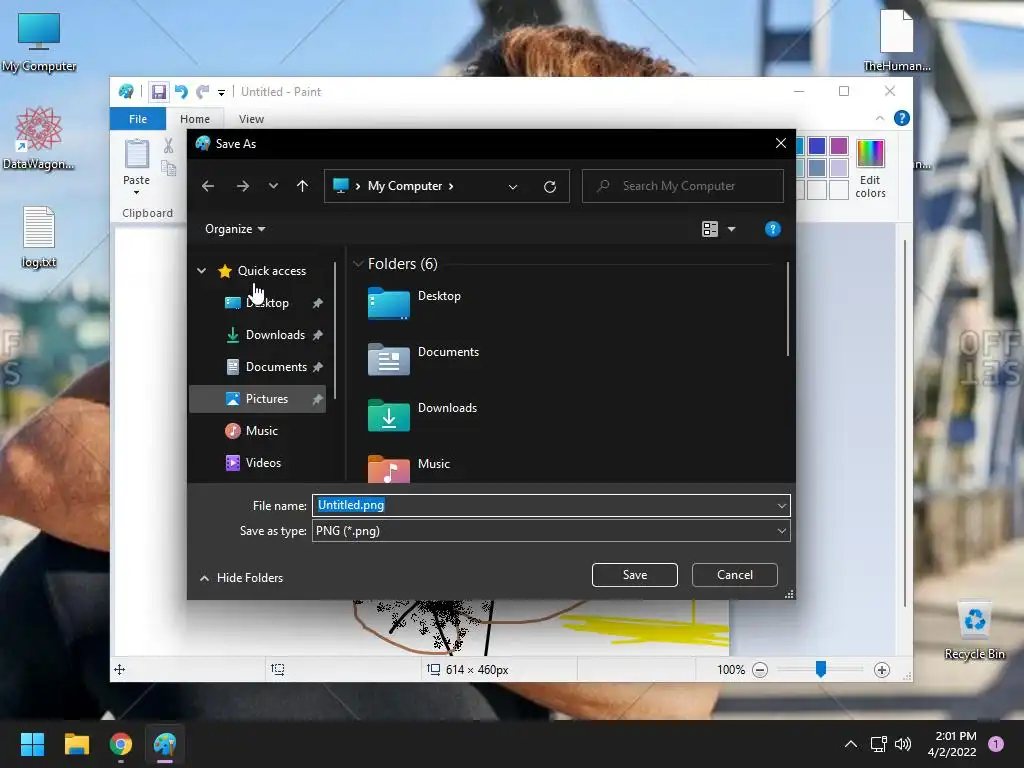This screenshot has width=1024, height=768.
Task: Click the Undo arrow in Paint's quick access toolbar
Action: (182, 91)
